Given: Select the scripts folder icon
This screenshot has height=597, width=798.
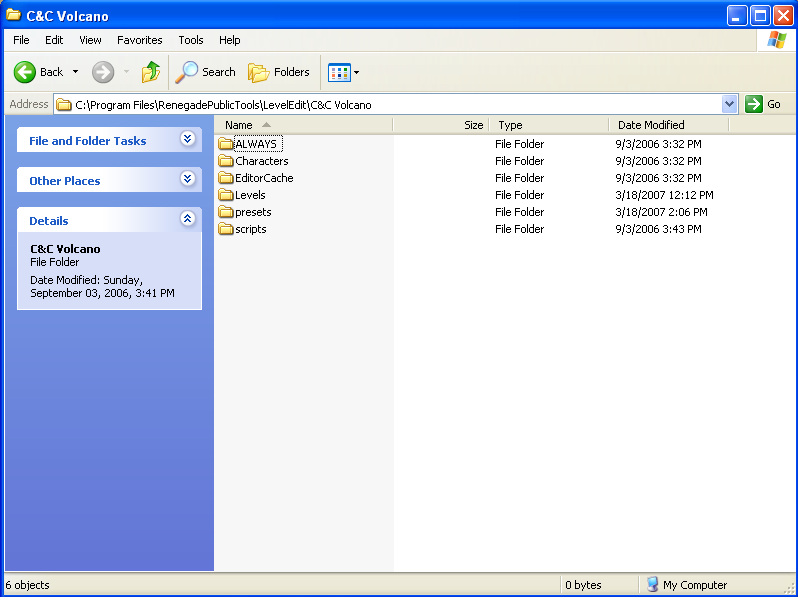Looking at the screenshot, I should pos(225,229).
